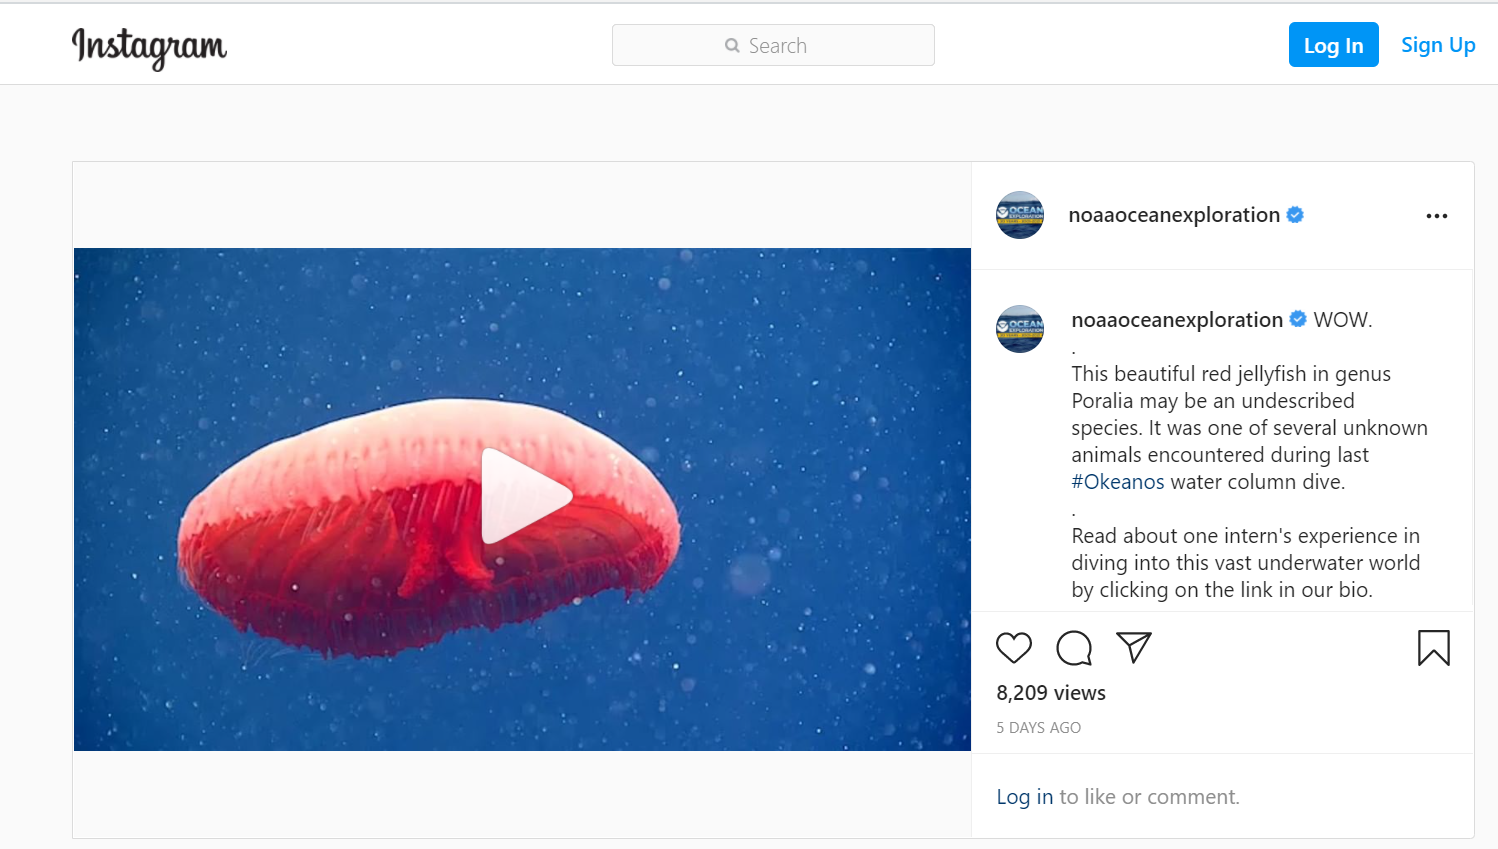Screen dimensions: 1498x849
Task: Open the Sign Up link
Action: coord(1438,45)
